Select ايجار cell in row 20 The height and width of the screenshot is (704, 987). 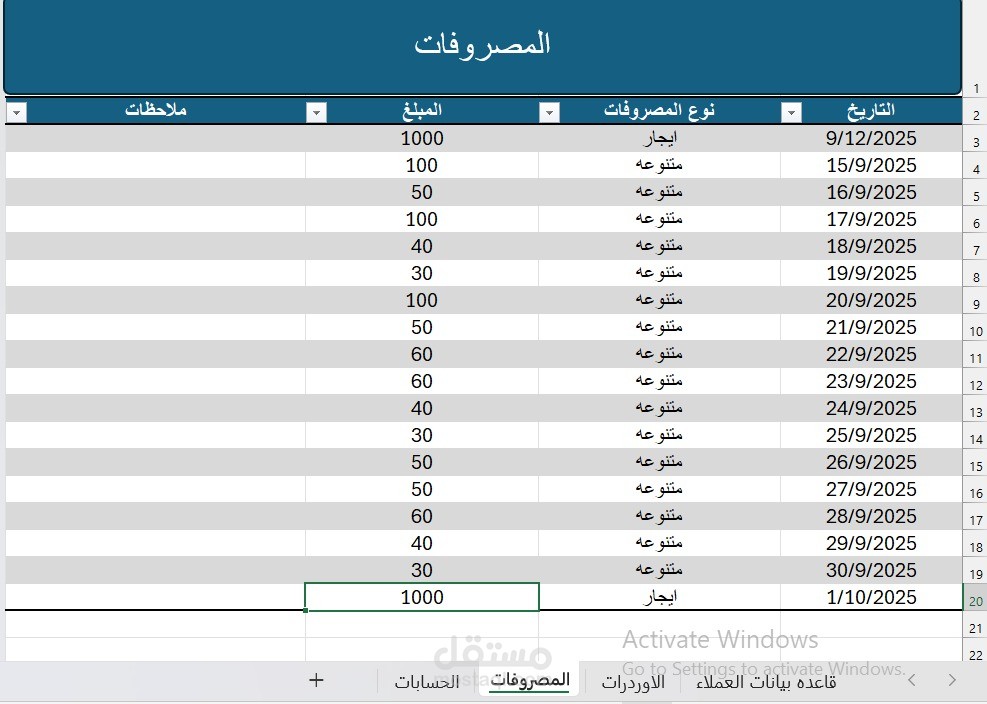click(659, 597)
